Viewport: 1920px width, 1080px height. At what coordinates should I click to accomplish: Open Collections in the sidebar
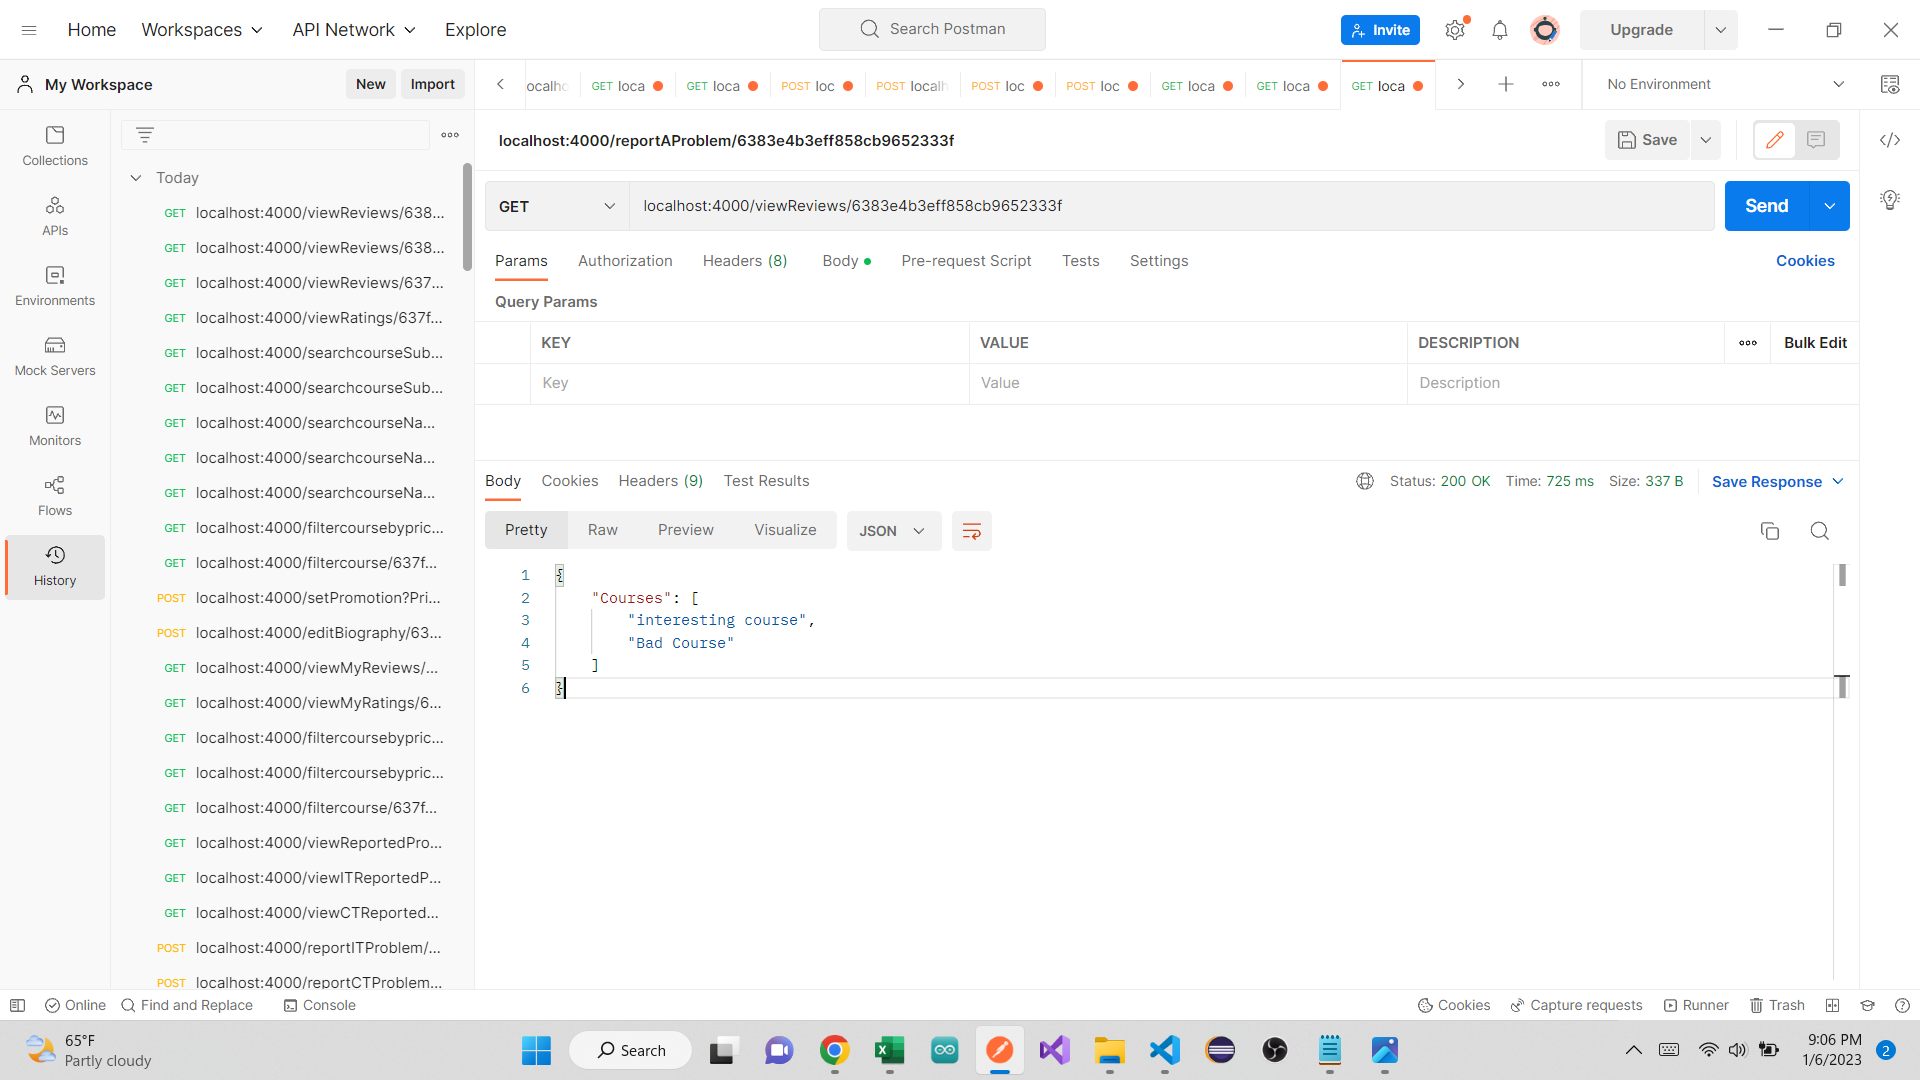(x=55, y=146)
